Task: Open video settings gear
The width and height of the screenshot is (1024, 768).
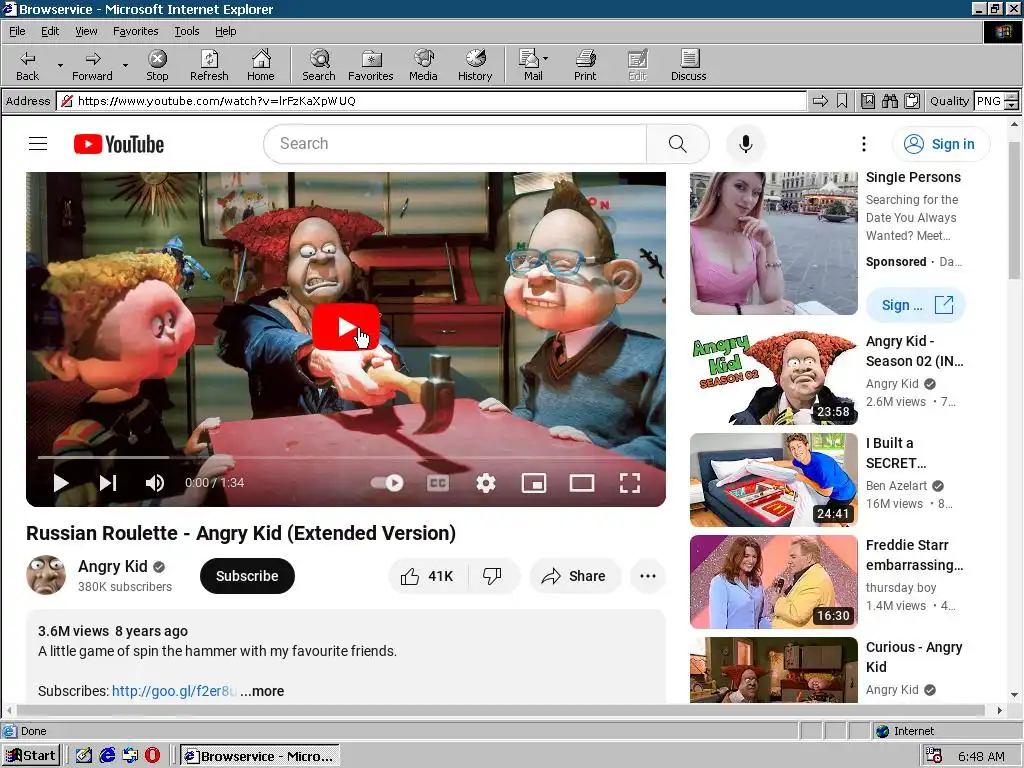Action: 485,483
